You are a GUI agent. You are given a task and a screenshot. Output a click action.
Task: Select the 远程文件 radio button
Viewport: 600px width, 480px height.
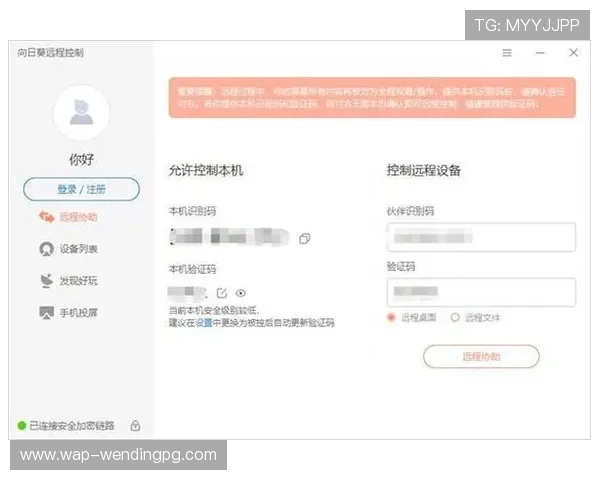point(455,317)
